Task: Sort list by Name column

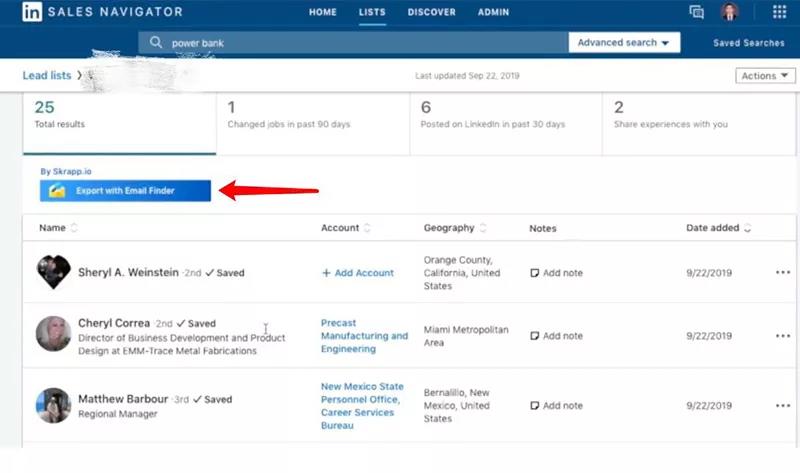Action: tap(74, 228)
